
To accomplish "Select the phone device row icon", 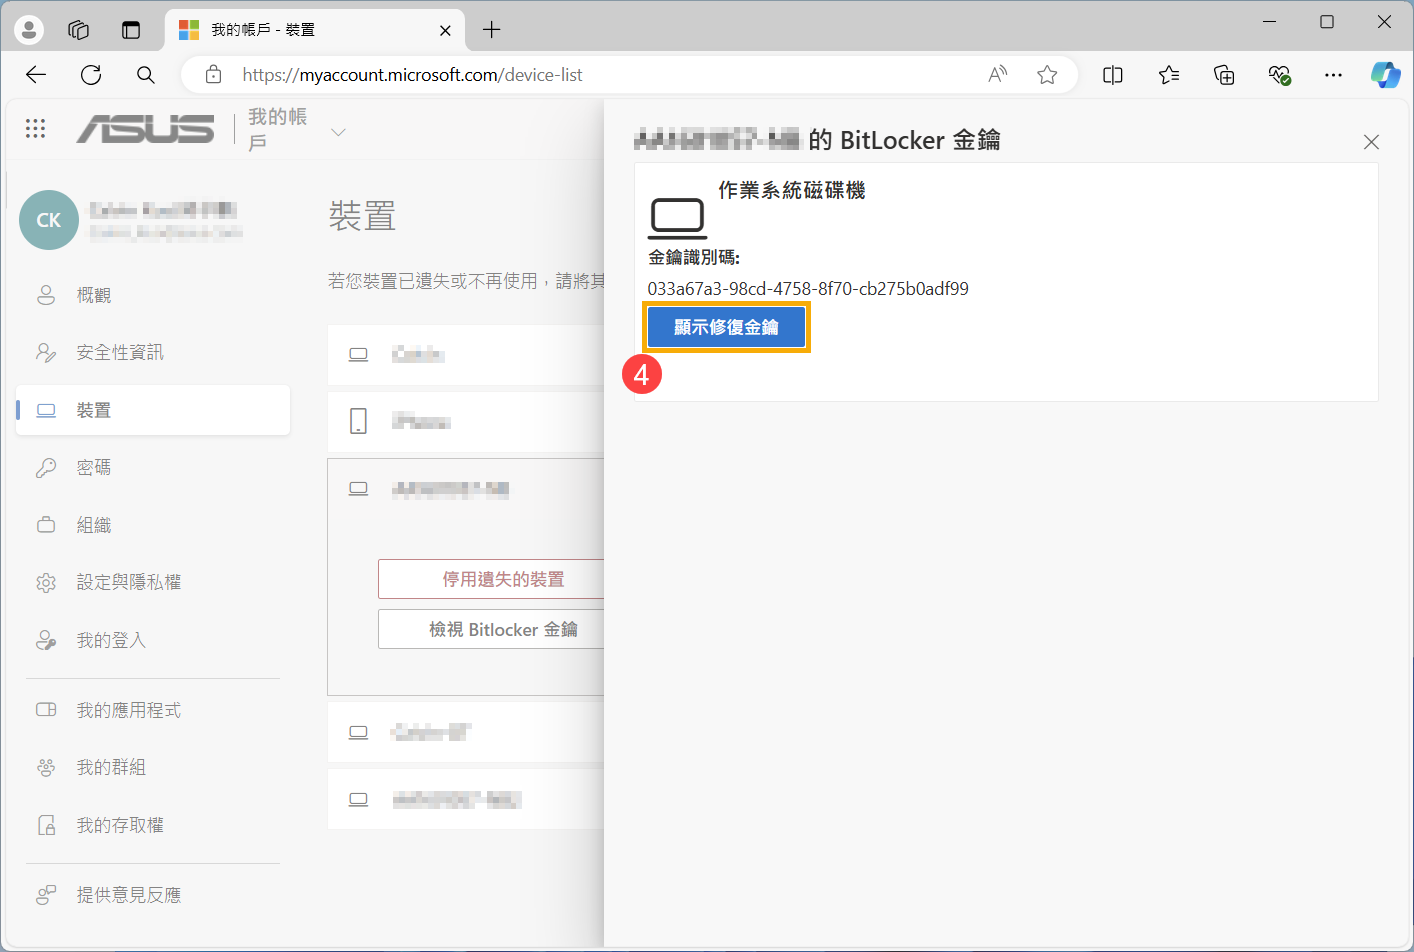I will coord(359,421).
